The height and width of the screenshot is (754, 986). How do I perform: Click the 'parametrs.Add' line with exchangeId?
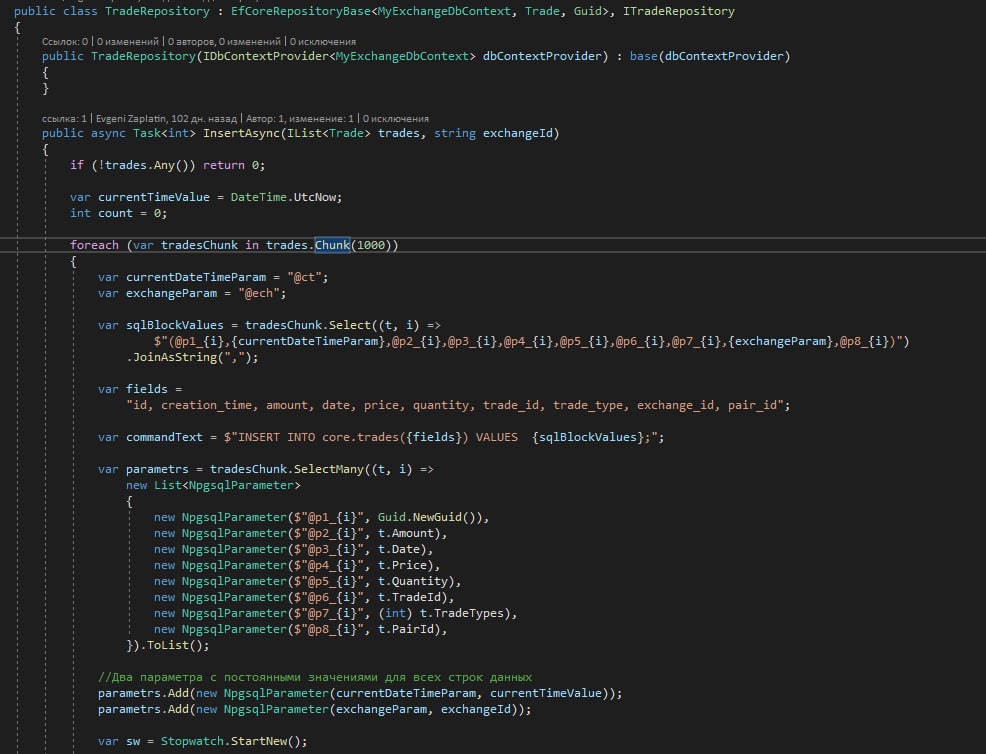314,710
